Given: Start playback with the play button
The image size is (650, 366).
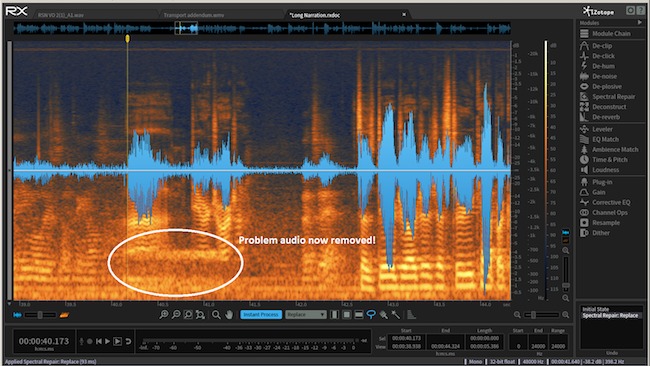Looking at the screenshot, I should tap(107, 341).
